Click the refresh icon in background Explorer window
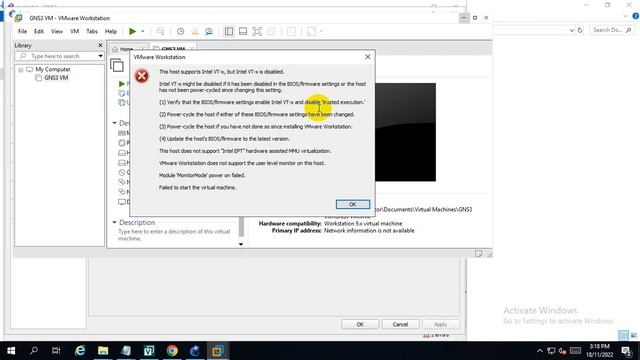This screenshot has height=360, width=640. tap(580, 30)
